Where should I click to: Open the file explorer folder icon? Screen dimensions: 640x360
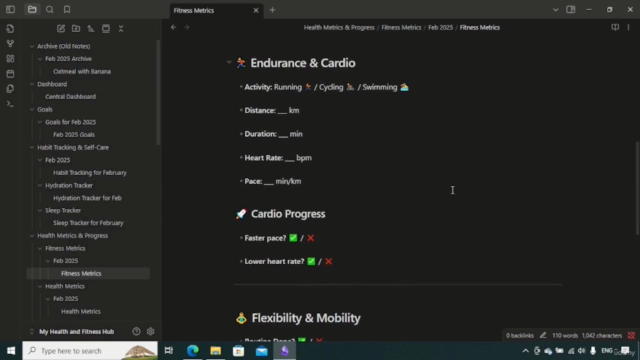click(x=32, y=9)
